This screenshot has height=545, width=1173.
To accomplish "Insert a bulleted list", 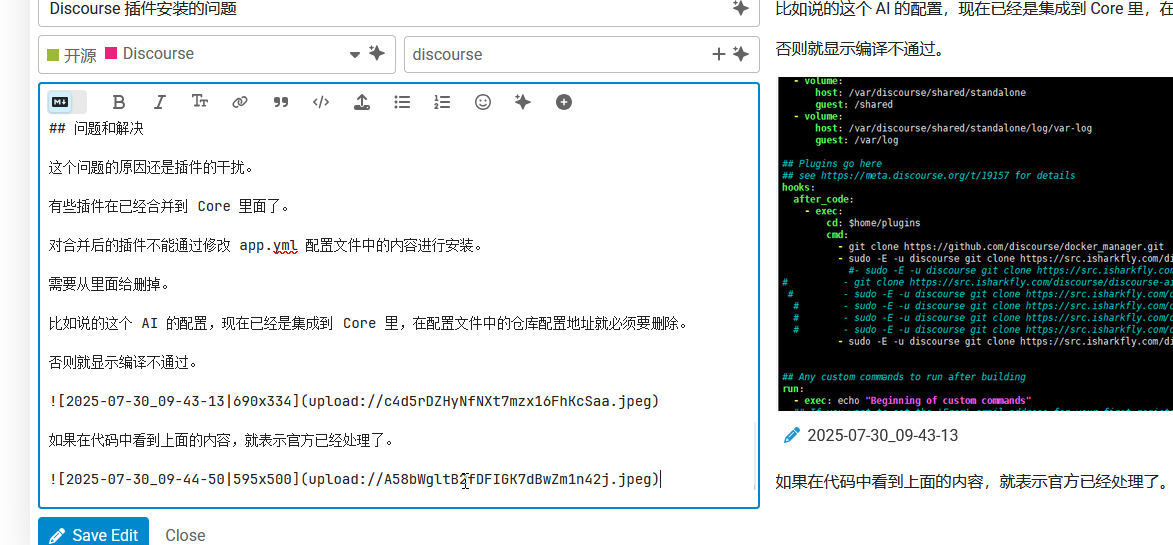I will 402,102.
